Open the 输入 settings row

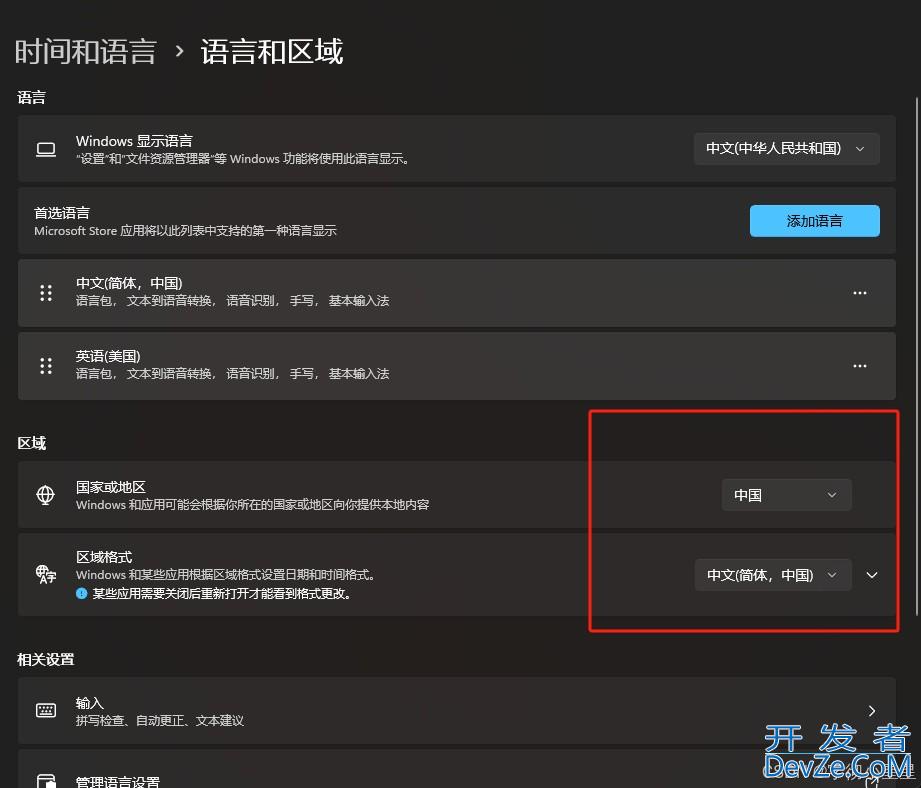456,710
